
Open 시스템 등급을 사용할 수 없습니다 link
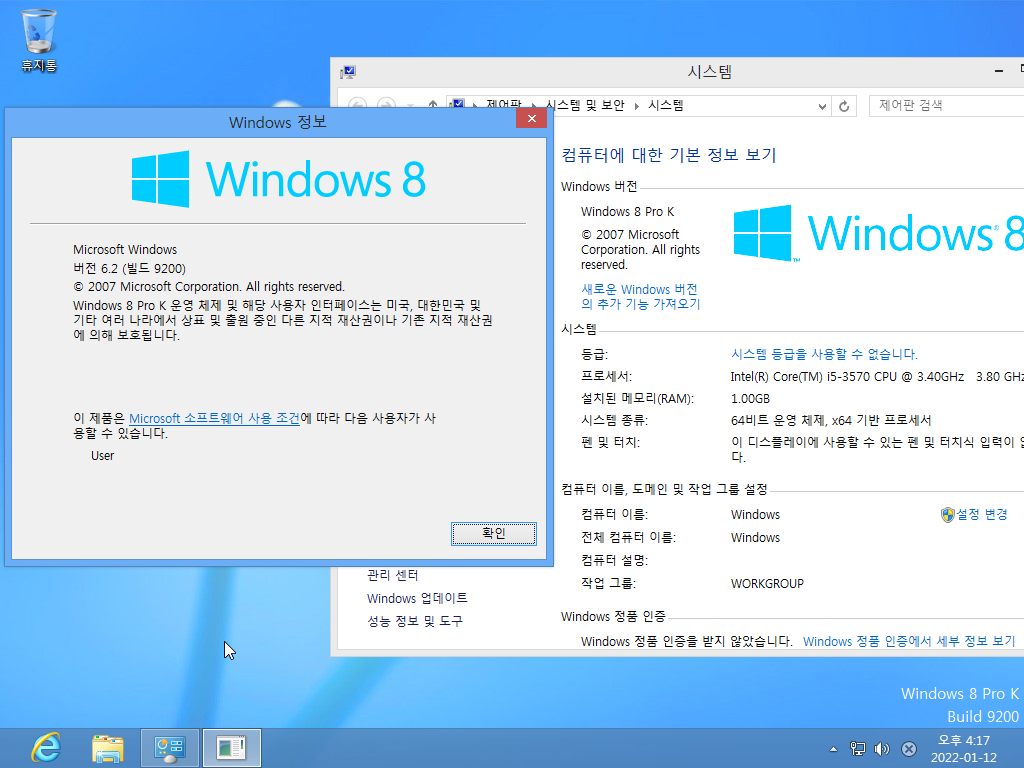(x=824, y=354)
